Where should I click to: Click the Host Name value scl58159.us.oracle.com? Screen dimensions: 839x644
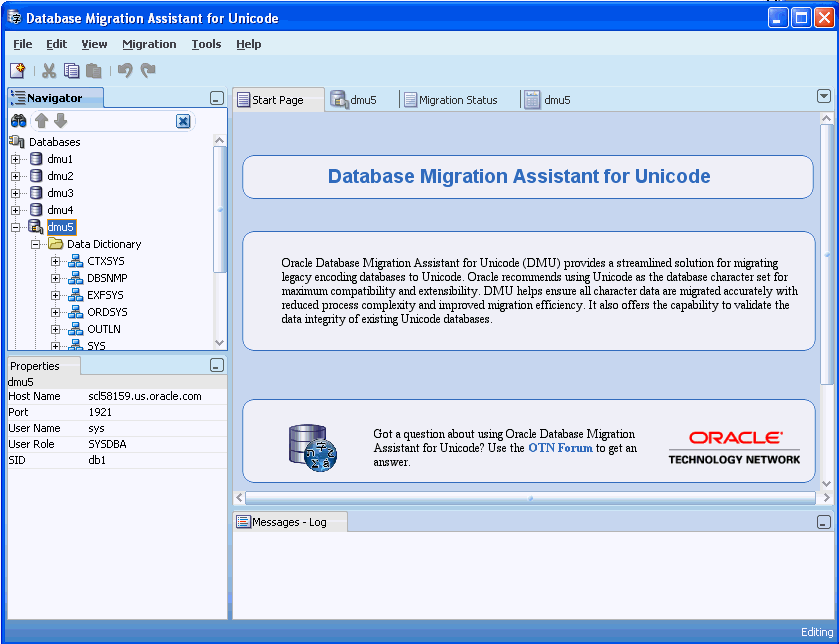pos(145,396)
